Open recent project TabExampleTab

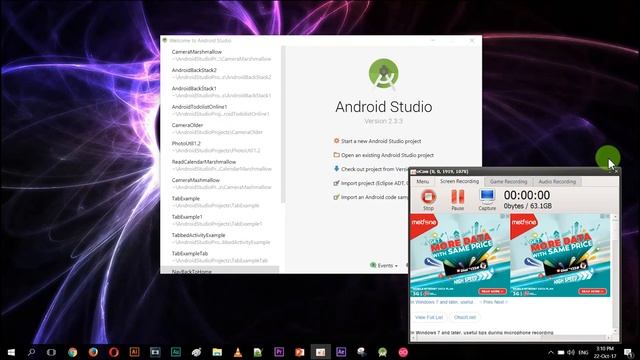tap(221, 257)
